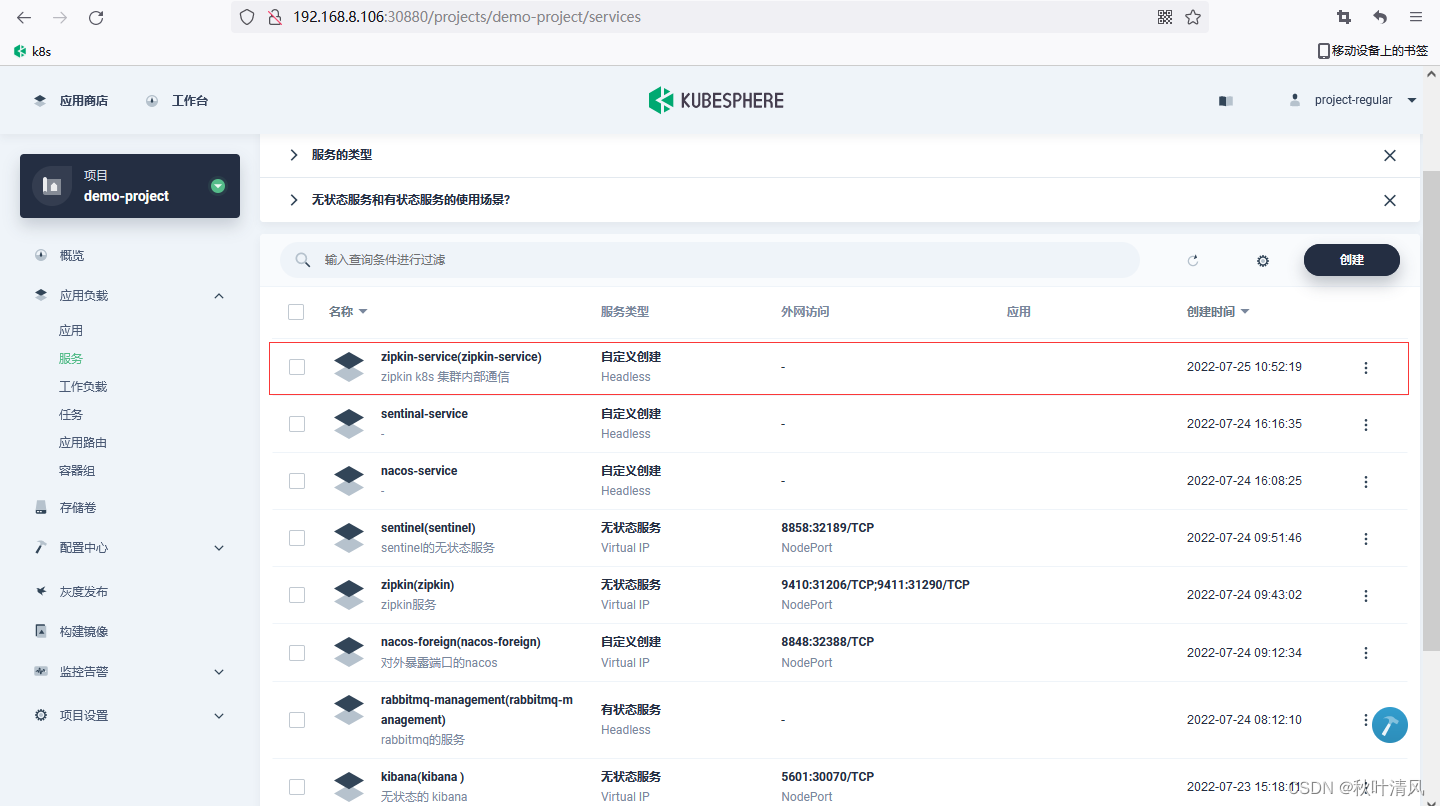Screen dimensions: 1440x806
Task: Open nacos-service details
Action: pos(419,471)
